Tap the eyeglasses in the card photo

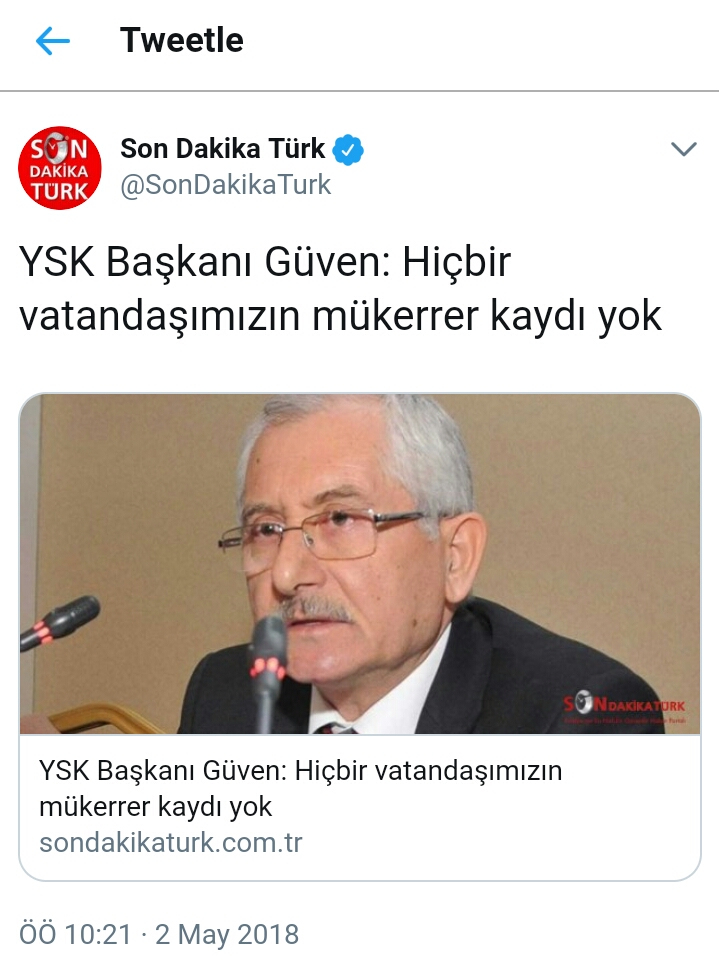pos(322,538)
